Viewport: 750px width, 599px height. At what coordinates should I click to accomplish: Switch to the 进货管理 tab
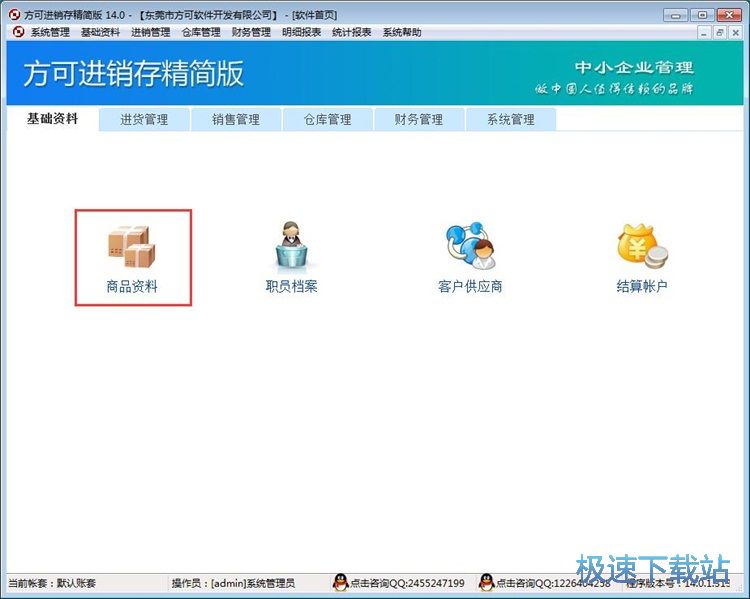point(144,119)
